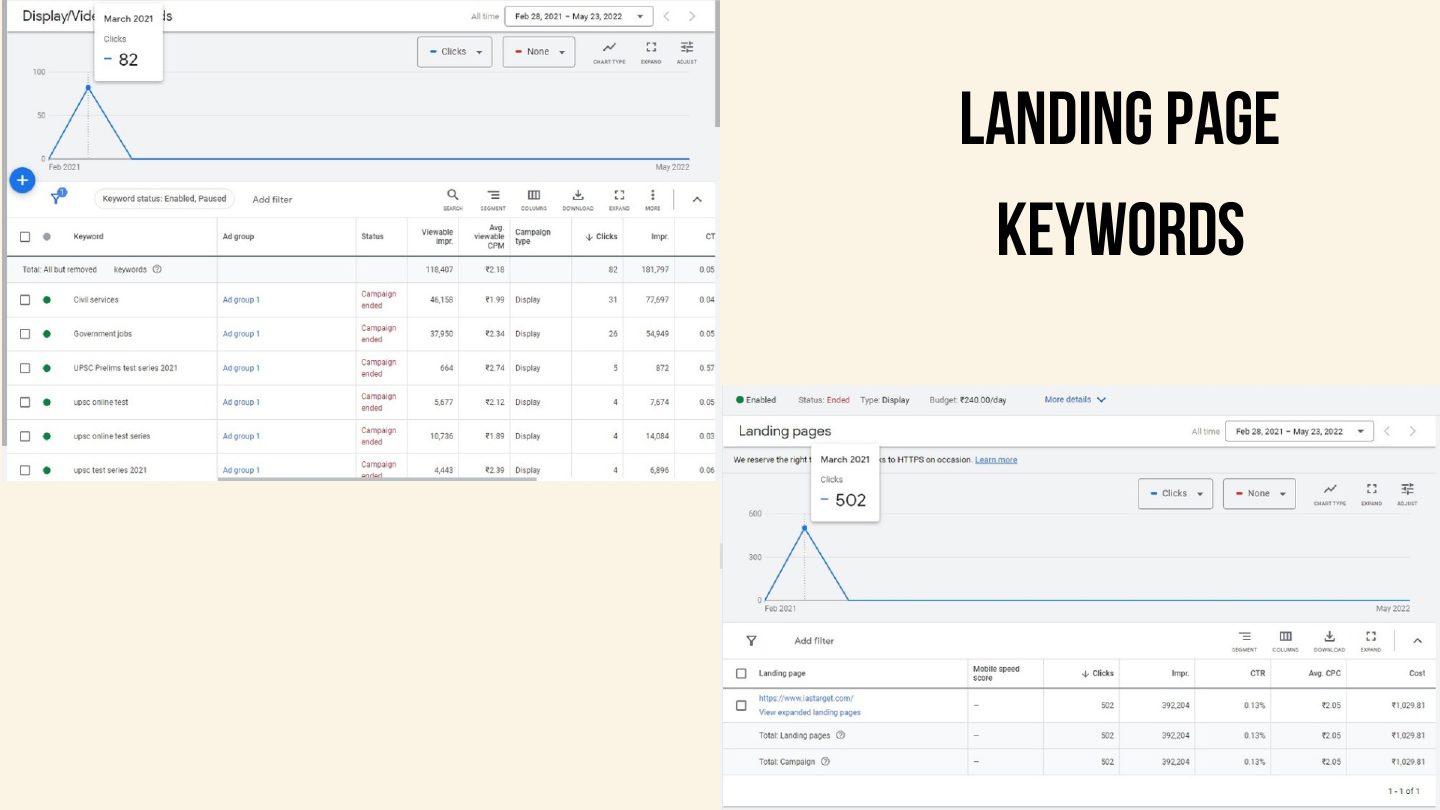Click the Segment icon in Landing pages toolbar
This screenshot has height=810, width=1440.
click(1245, 641)
